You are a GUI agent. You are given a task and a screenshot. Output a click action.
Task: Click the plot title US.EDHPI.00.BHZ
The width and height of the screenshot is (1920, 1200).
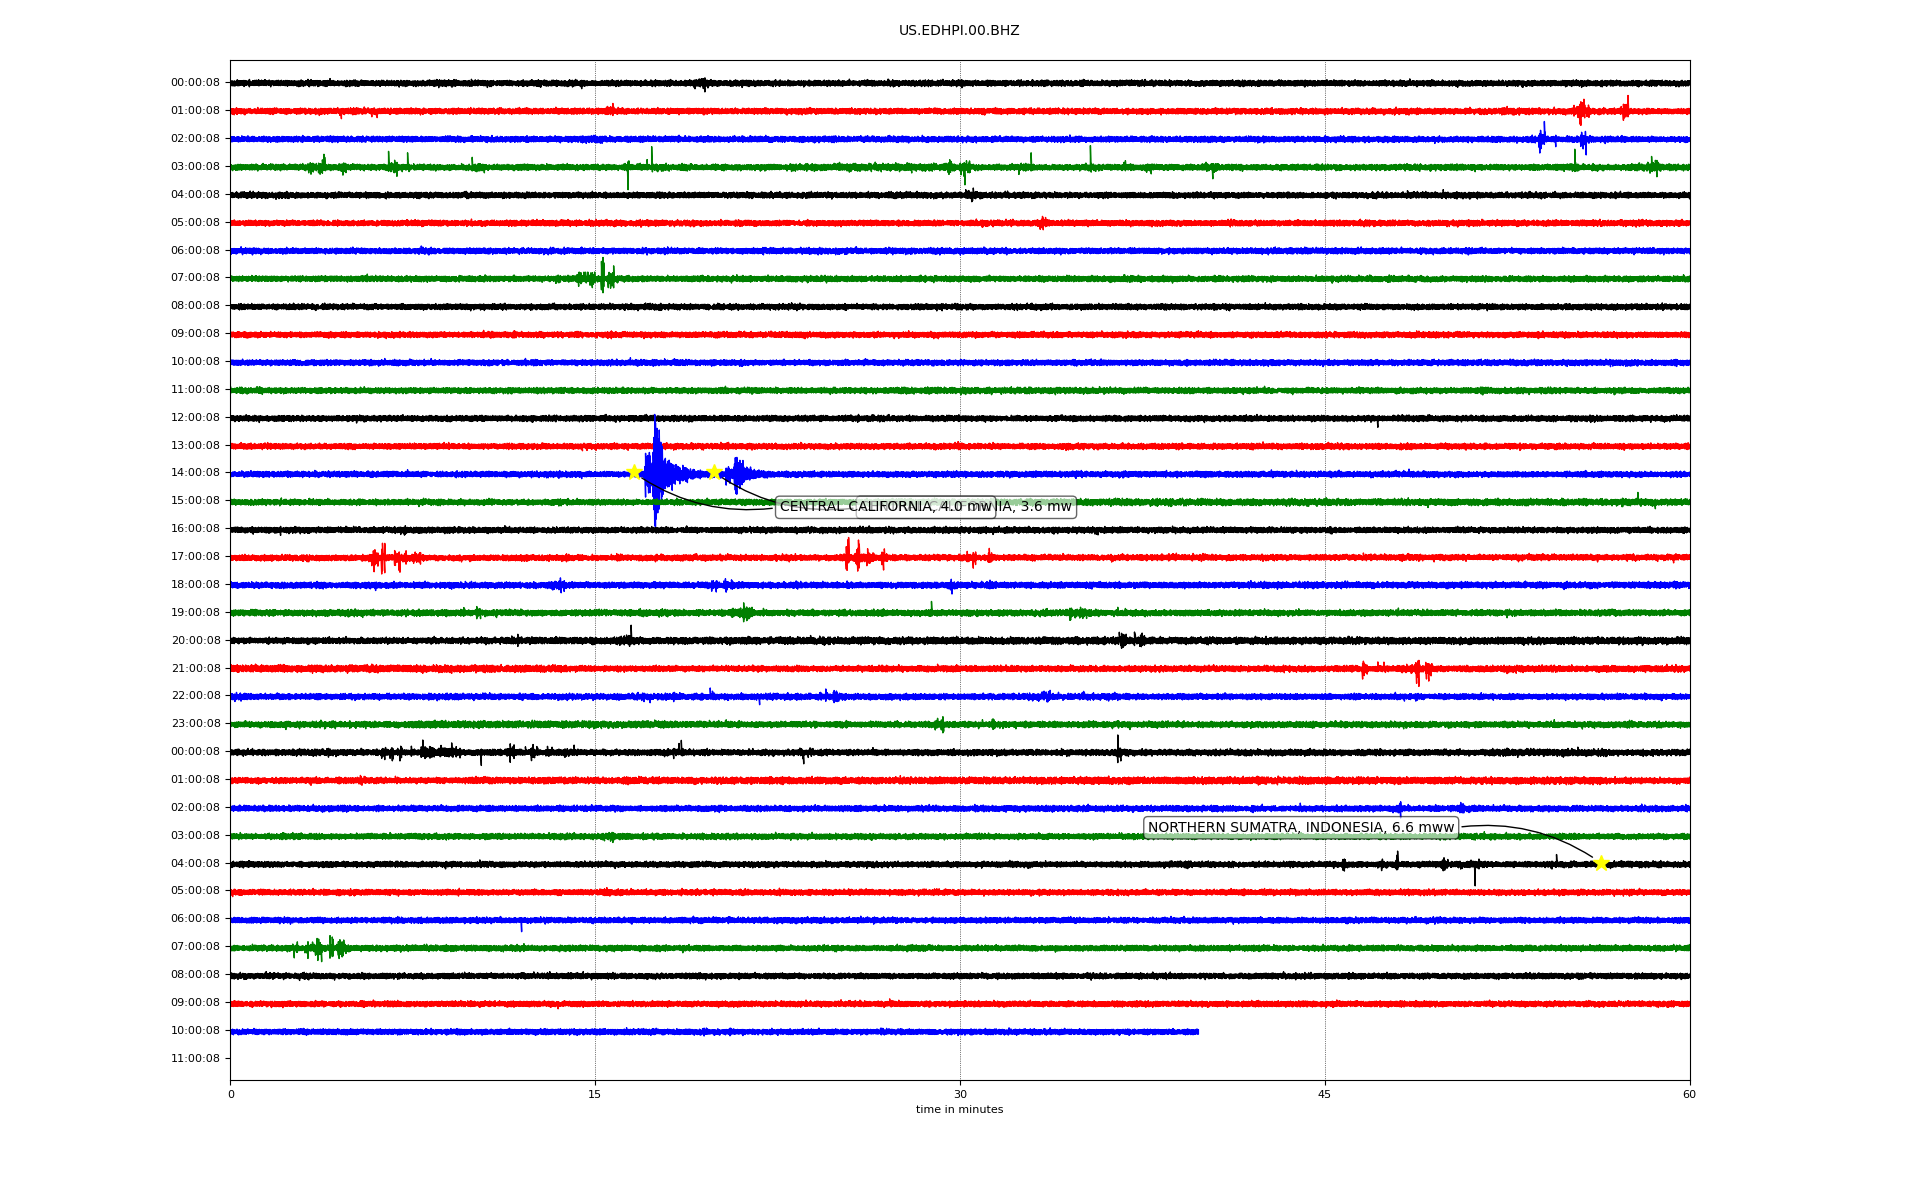pyautogui.click(x=959, y=31)
